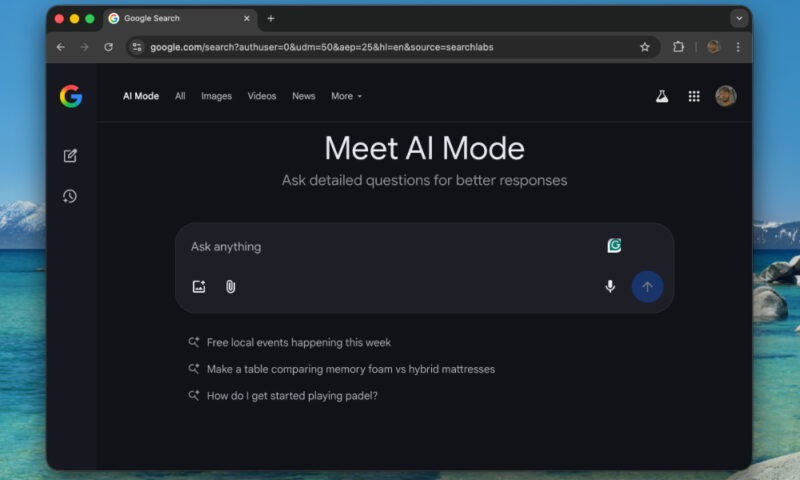
Task: Switch to the Images tab
Action: coord(216,96)
